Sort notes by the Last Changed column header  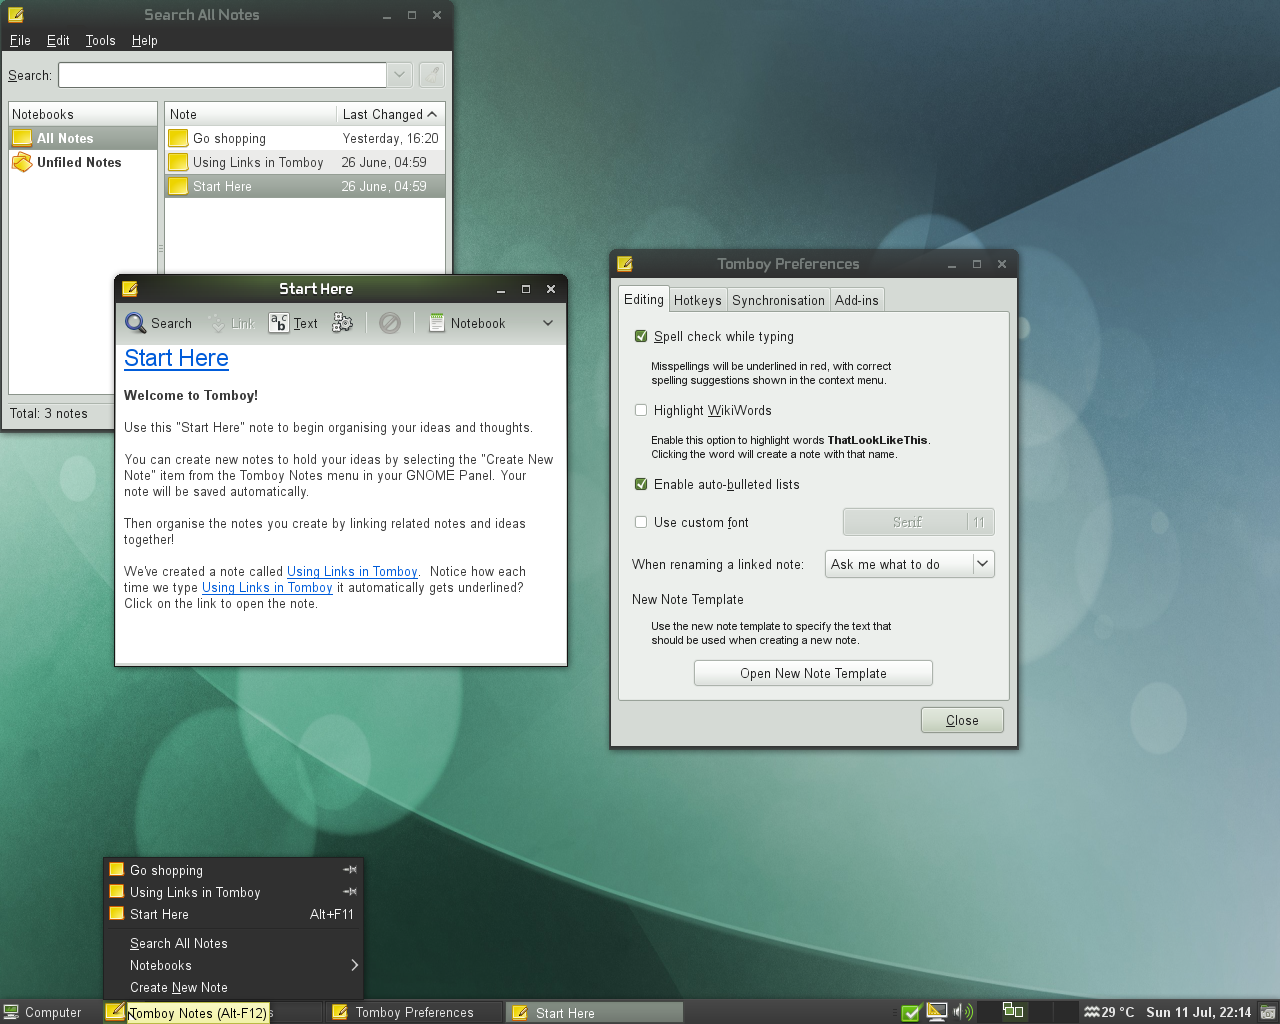click(390, 114)
